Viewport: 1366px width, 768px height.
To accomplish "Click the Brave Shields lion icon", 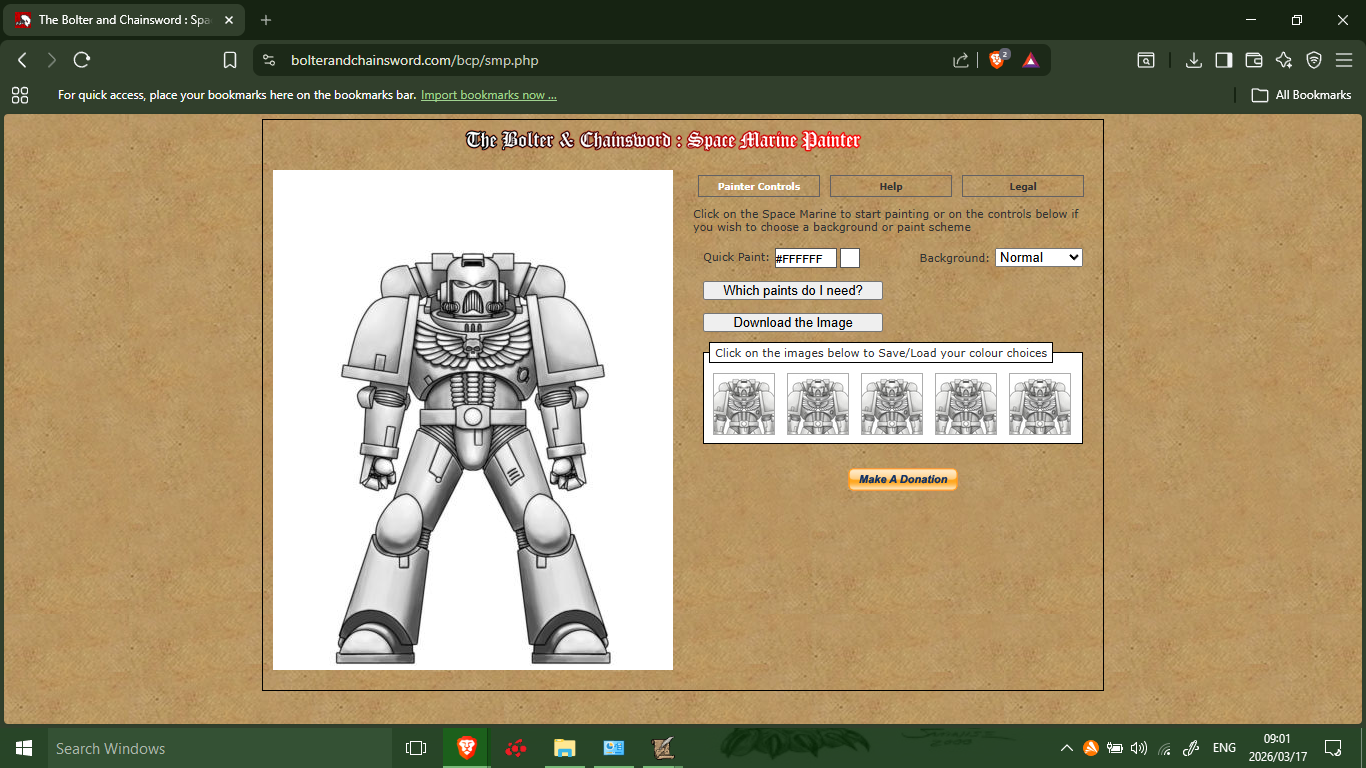I will (997, 60).
